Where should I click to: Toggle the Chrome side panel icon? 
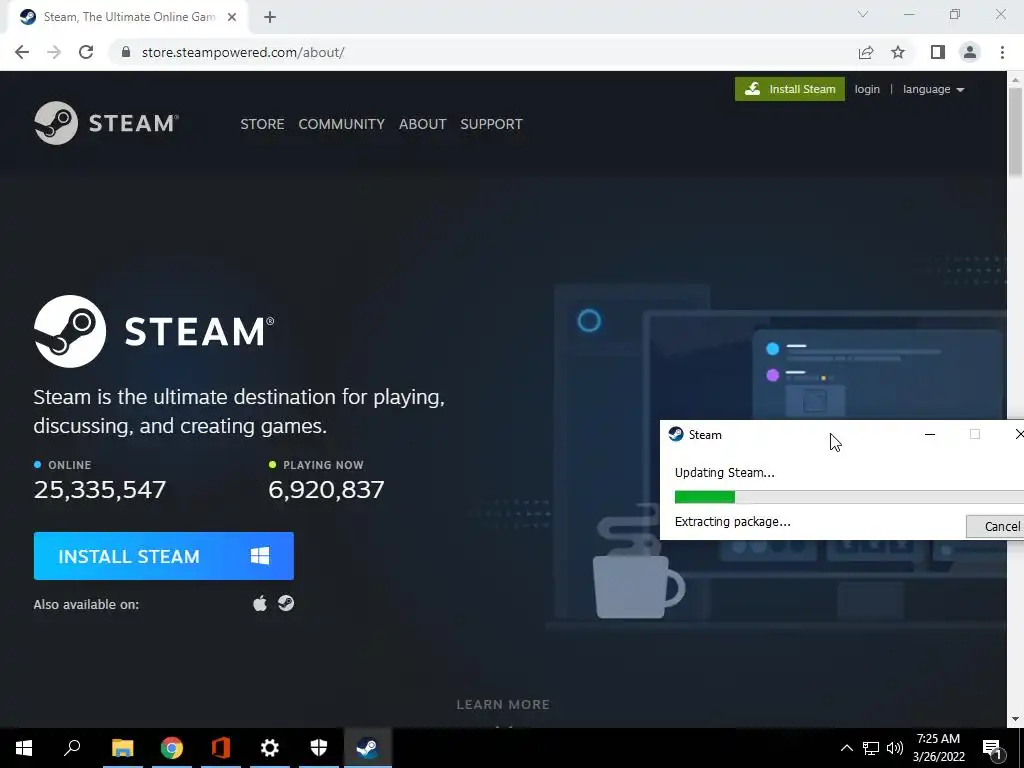click(938, 52)
